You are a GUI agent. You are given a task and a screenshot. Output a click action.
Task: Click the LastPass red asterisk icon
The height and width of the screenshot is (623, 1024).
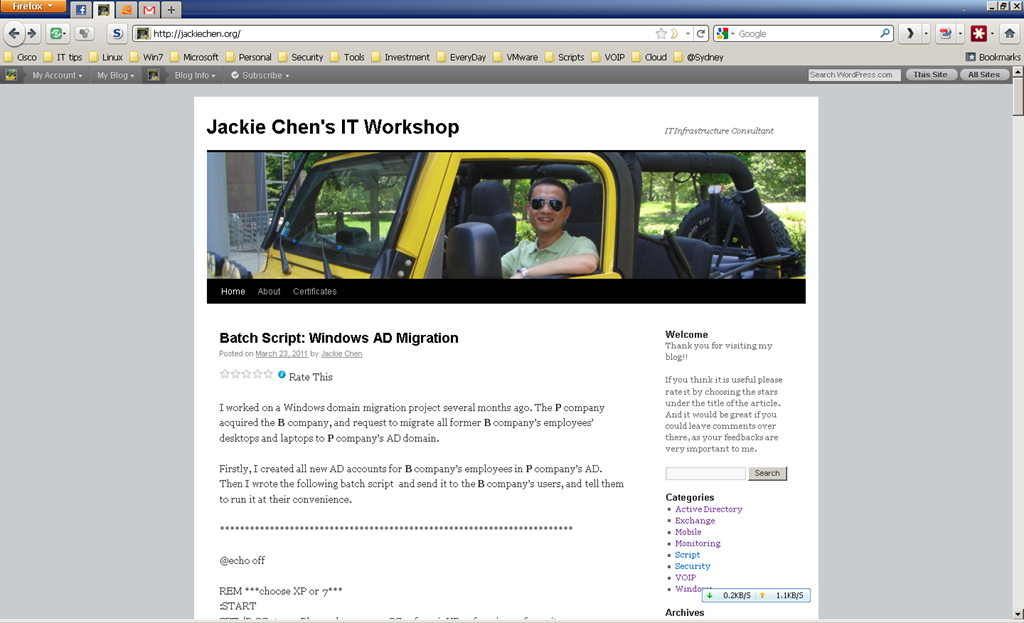click(978, 33)
